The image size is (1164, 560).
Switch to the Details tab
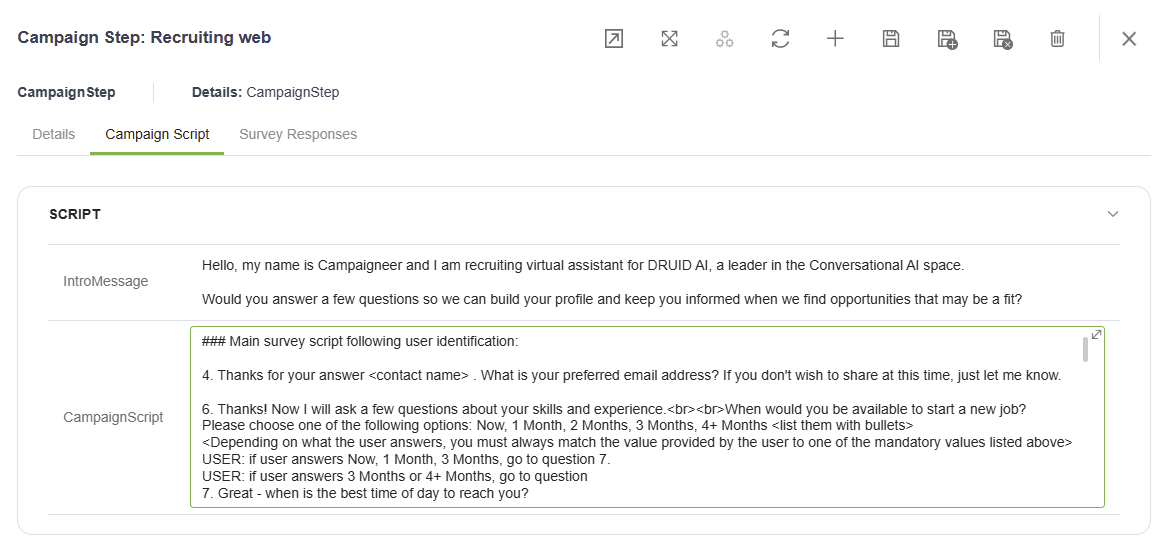pyautogui.click(x=53, y=134)
